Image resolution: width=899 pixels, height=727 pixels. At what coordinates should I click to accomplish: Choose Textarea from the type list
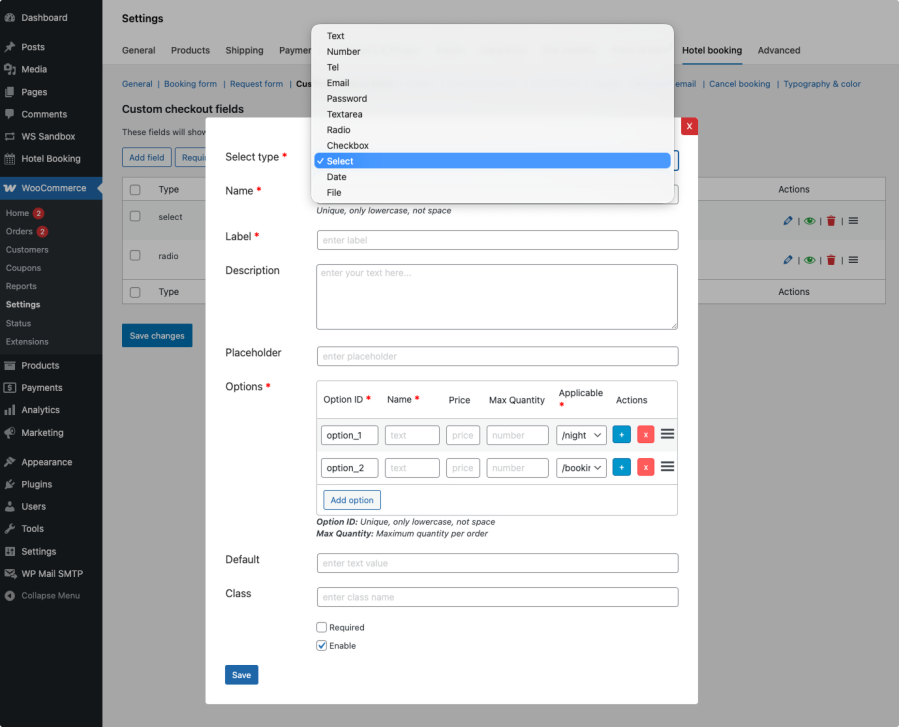344,114
